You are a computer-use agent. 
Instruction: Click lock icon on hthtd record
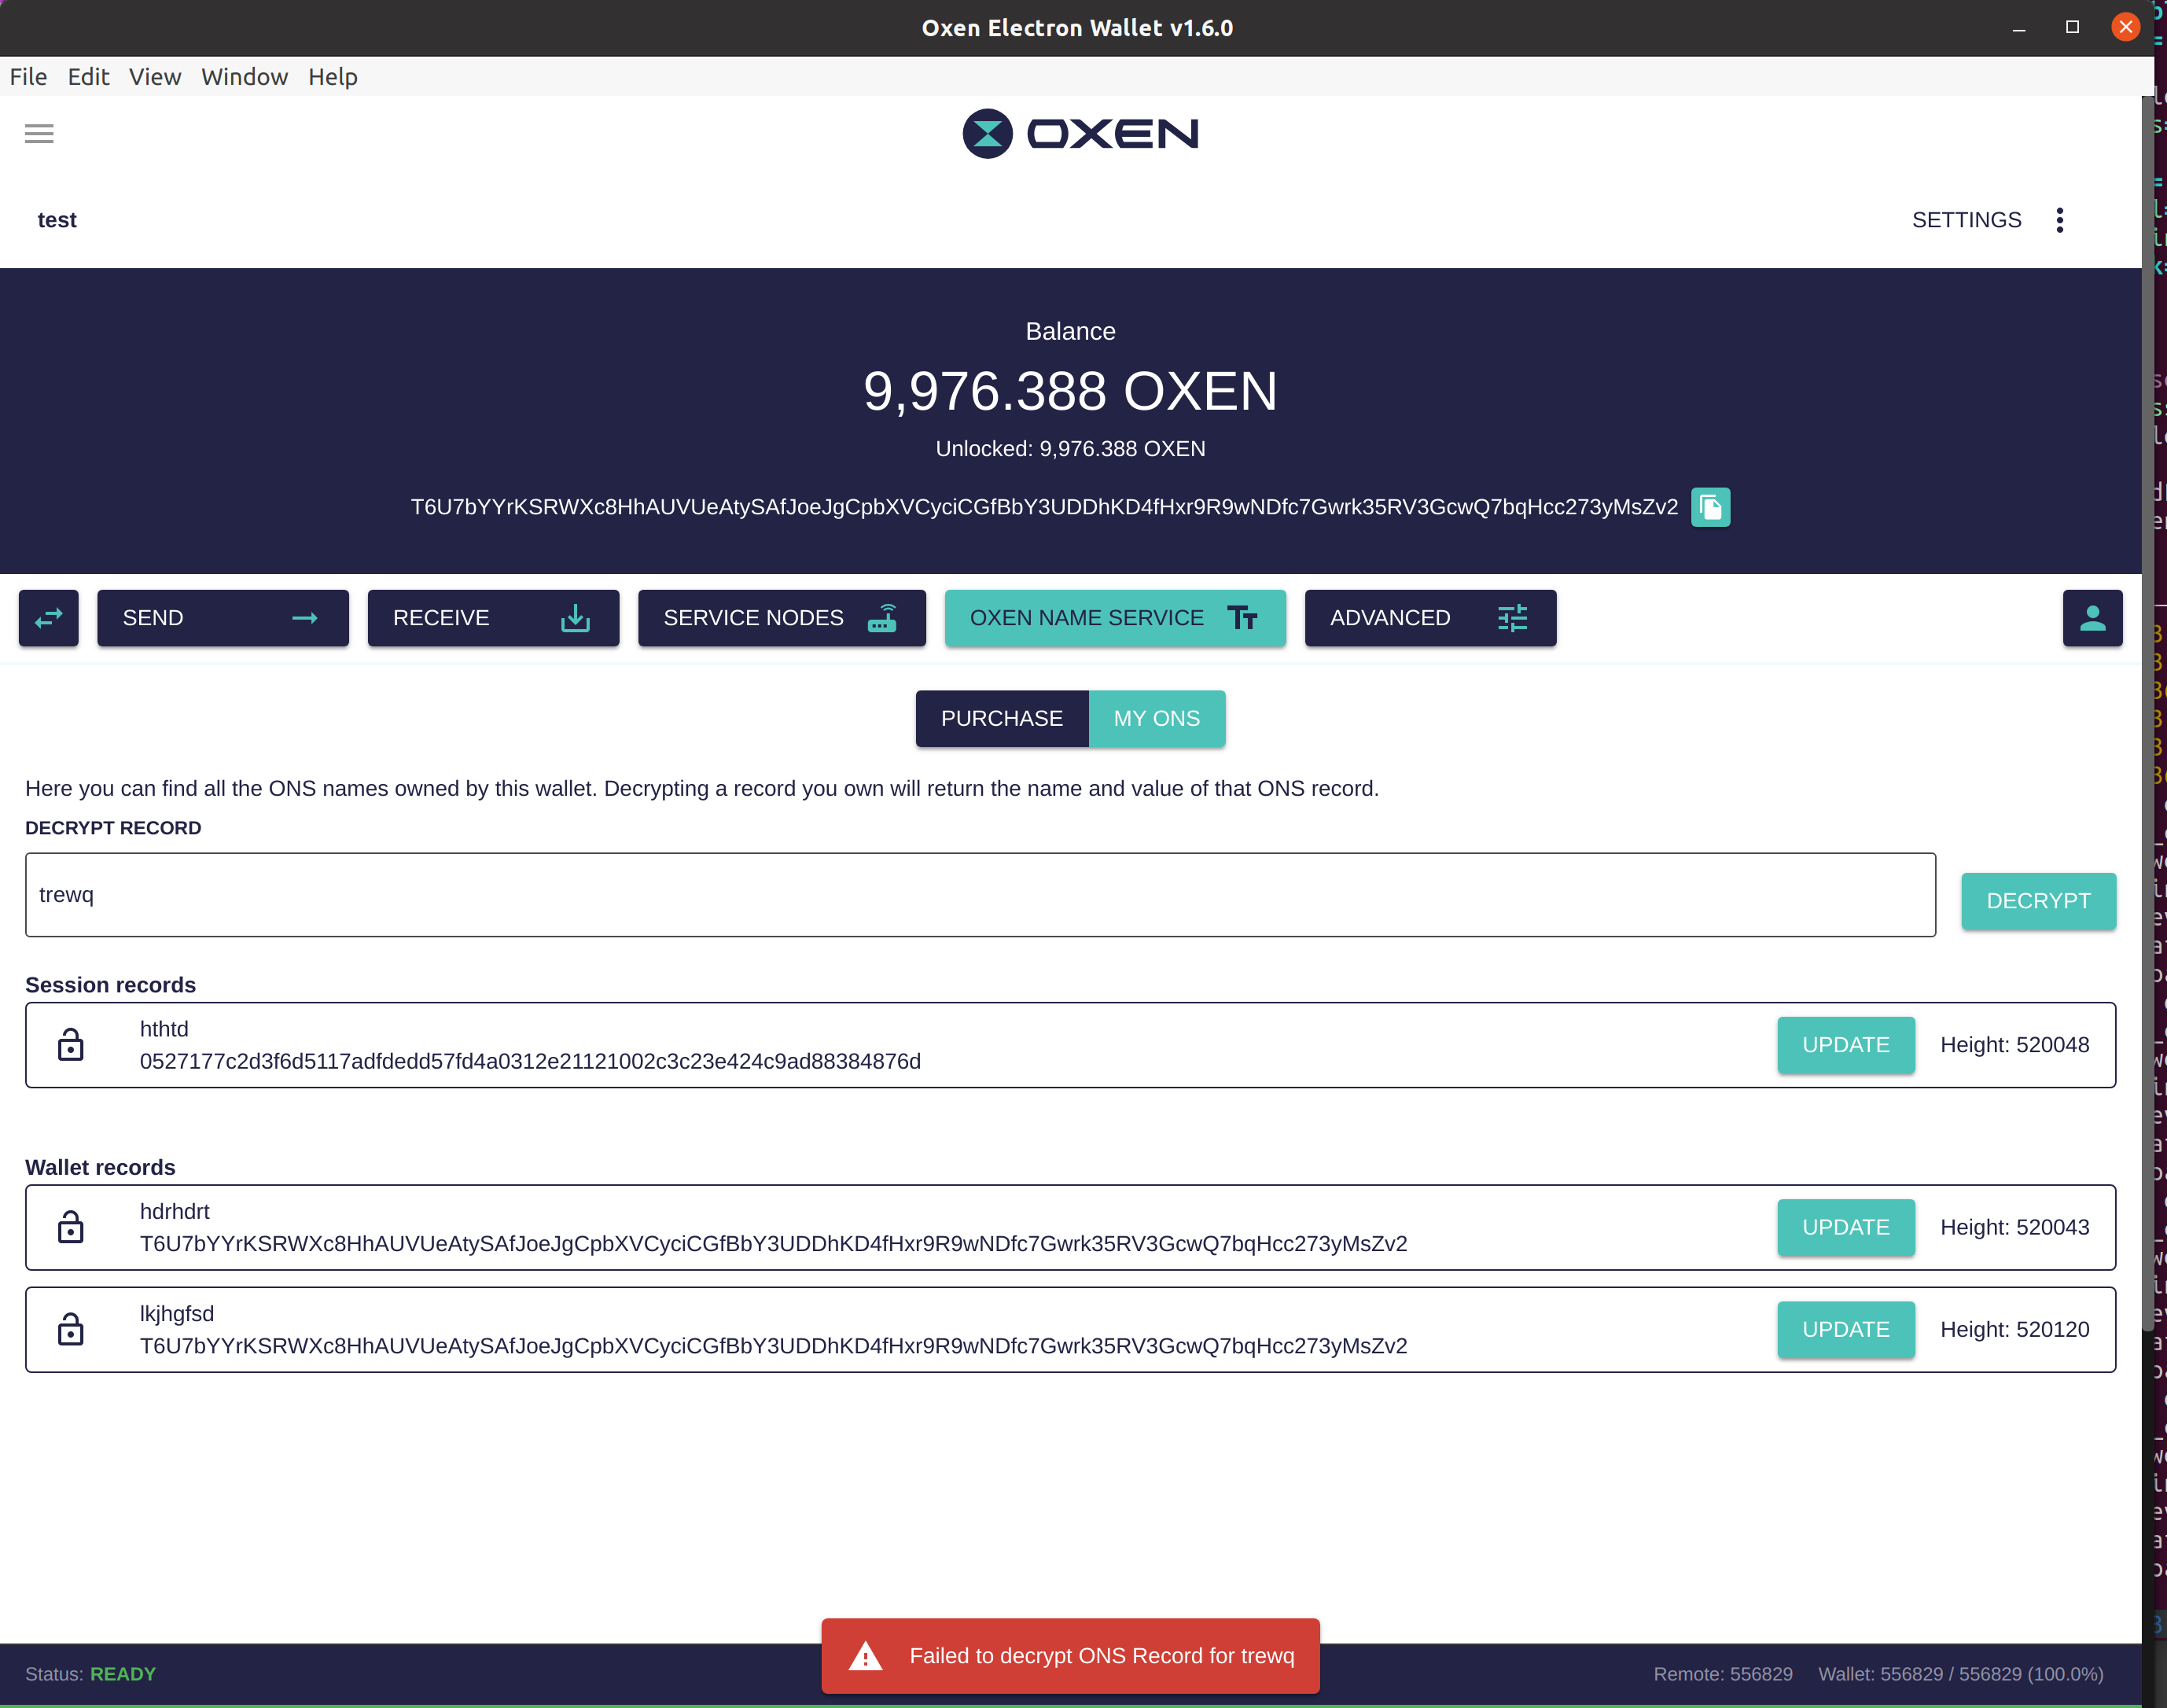(70, 1045)
